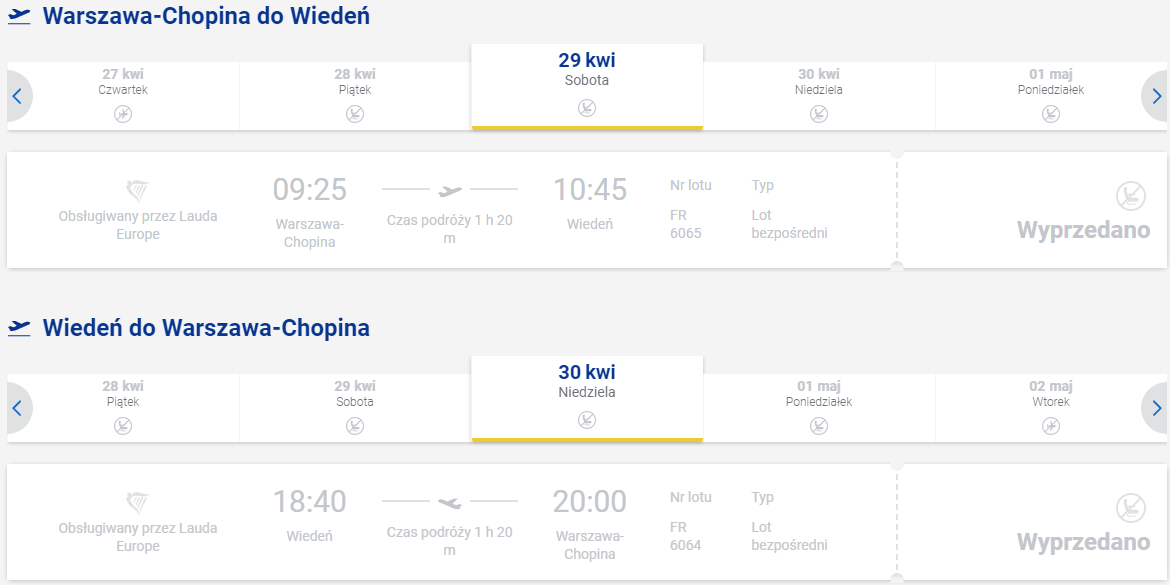Image resolution: width=1170 pixels, height=585 pixels.
Task: Select outbound date 01 maj Poniedziałek
Action: (x=1051, y=96)
